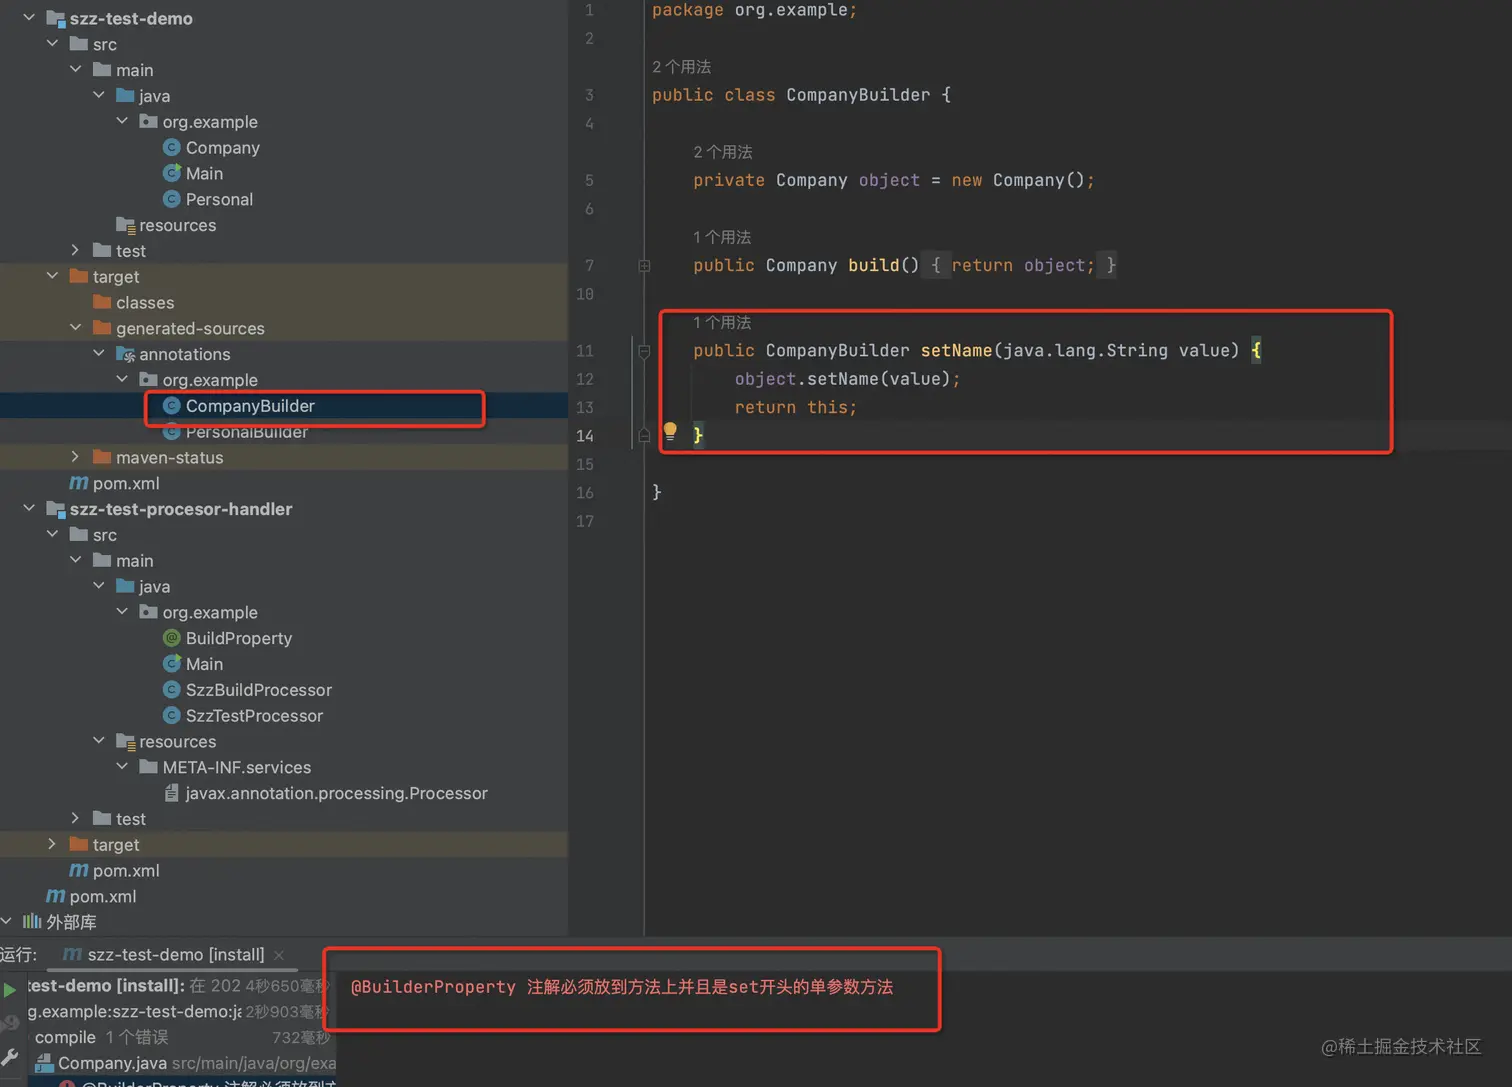
Task: Click the javax.annotation.processing.Processor file icon
Action: (x=171, y=793)
